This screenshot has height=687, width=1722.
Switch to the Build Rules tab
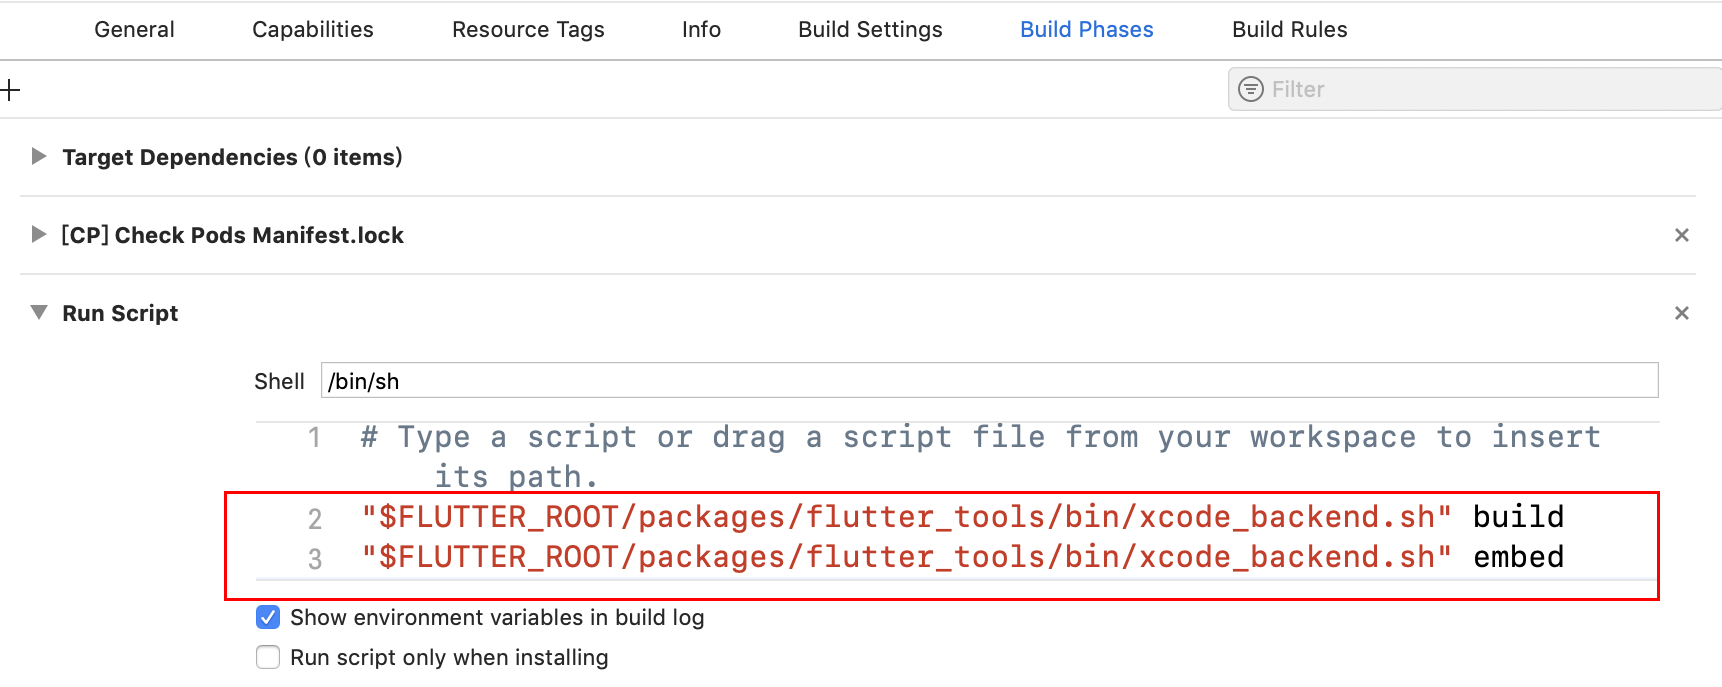coord(1289,30)
